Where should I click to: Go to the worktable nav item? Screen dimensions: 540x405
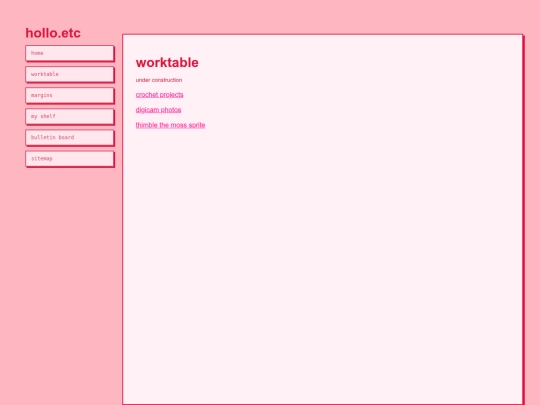[70, 74]
